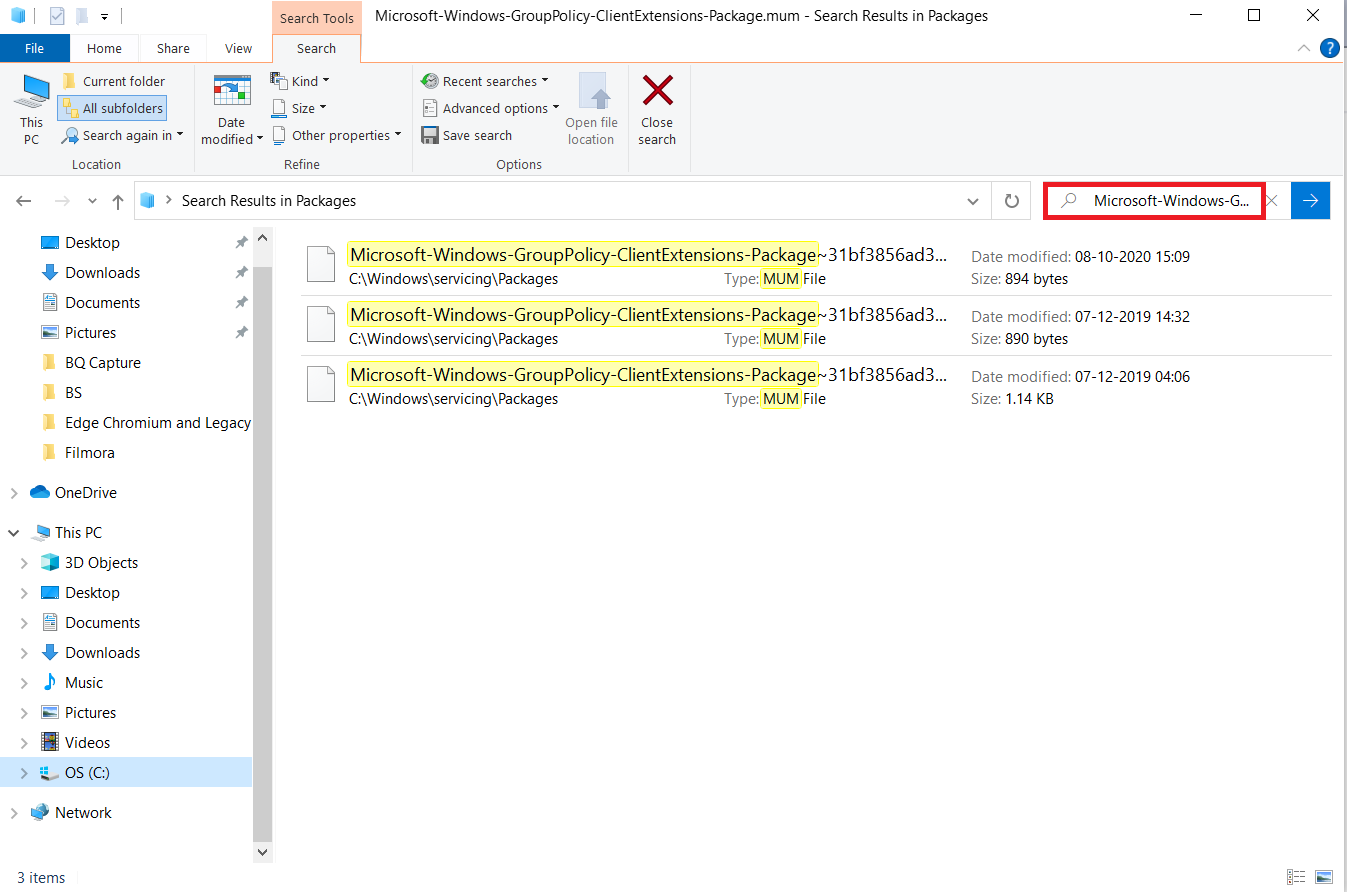Select the result modified 08-10-2020 15:09
This screenshot has height=892, width=1347.
[816, 266]
